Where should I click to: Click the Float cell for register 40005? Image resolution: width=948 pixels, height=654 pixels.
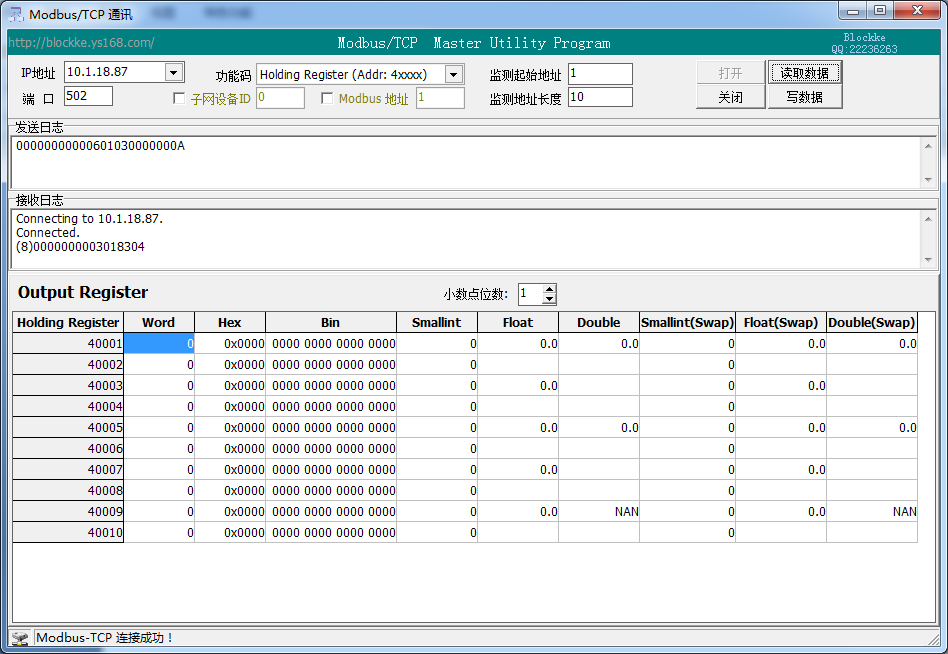click(x=518, y=427)
